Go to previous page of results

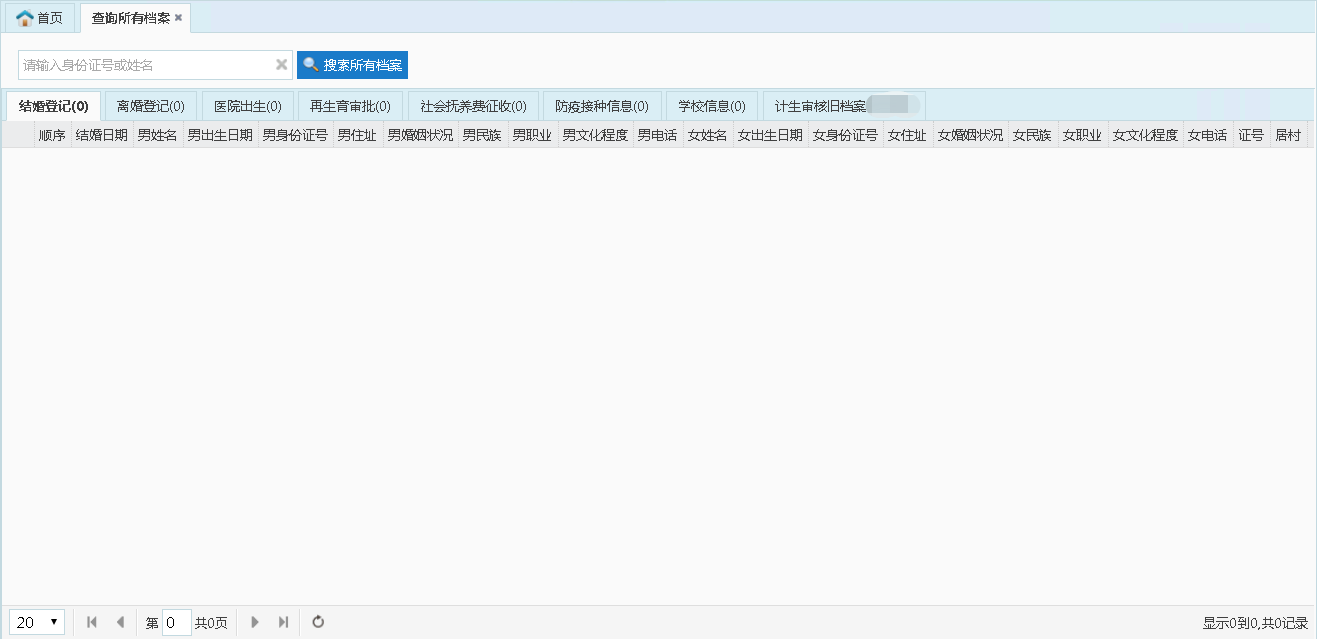tap(120, 622)
